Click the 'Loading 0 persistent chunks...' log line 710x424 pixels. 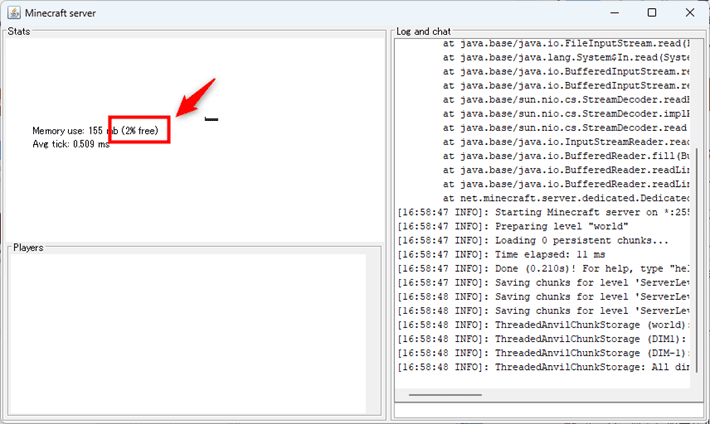click(x=532, y=240)
